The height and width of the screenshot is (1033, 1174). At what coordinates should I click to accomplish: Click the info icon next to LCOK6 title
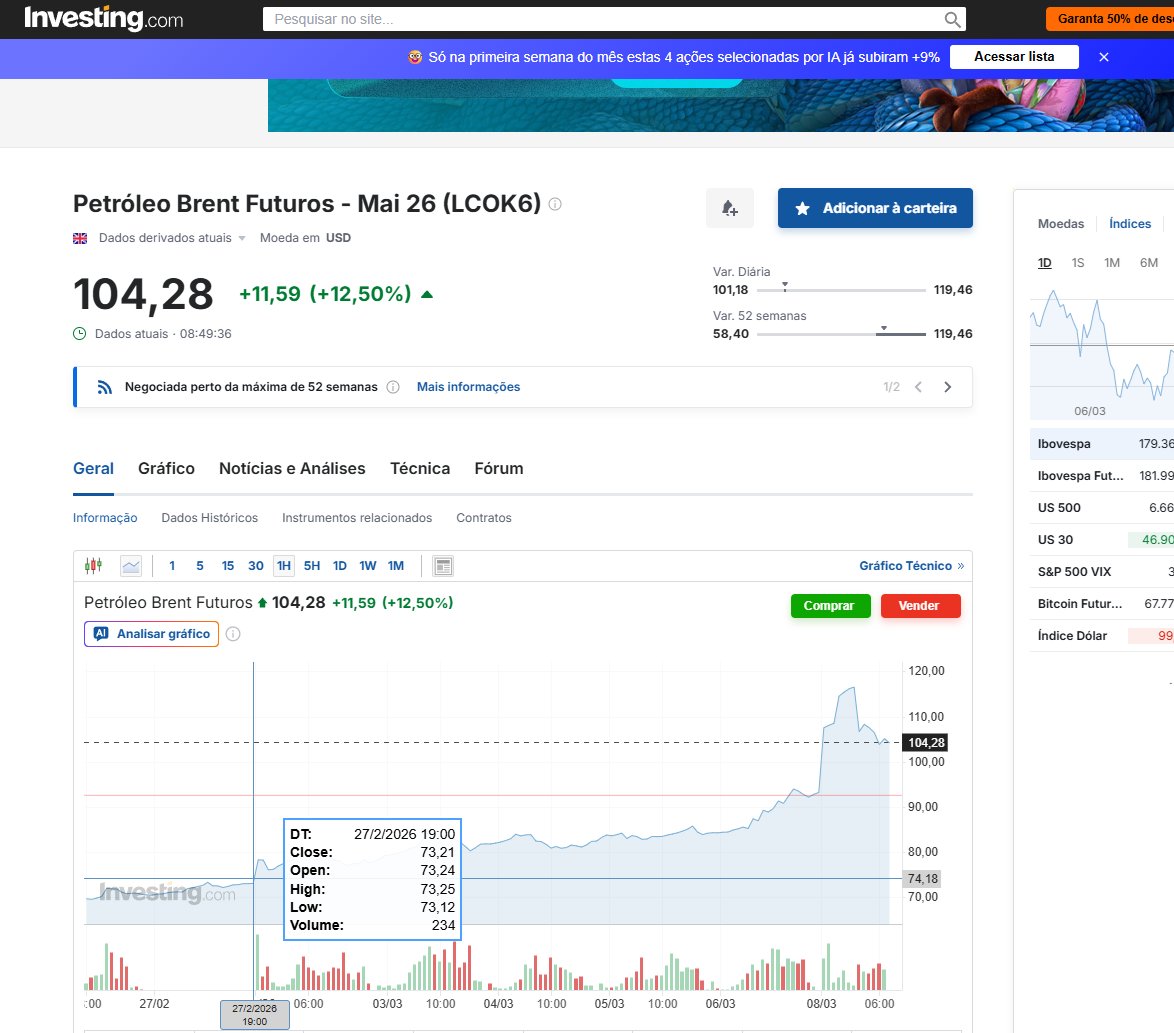pyautogui.click(x=555, y=204)
